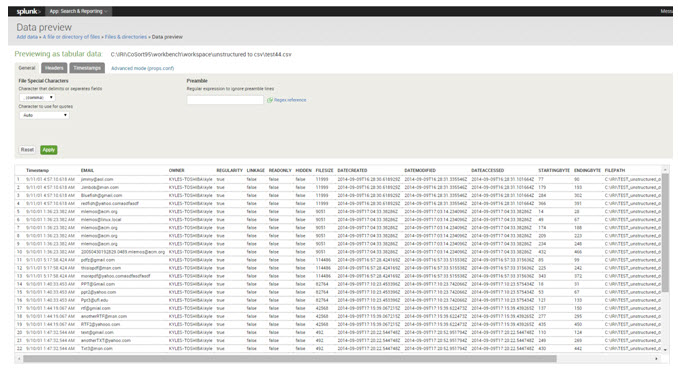Click the FILEPATH column header
Image resolution: width=678 pixels, height=376 pixels.
point(615,170)
